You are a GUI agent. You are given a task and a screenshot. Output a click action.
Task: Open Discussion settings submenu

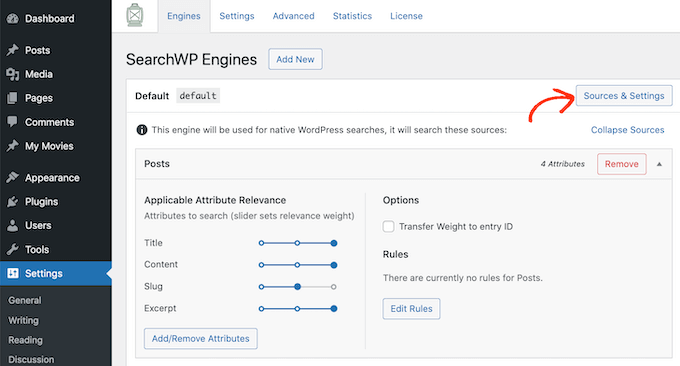[x=31, y=359]
